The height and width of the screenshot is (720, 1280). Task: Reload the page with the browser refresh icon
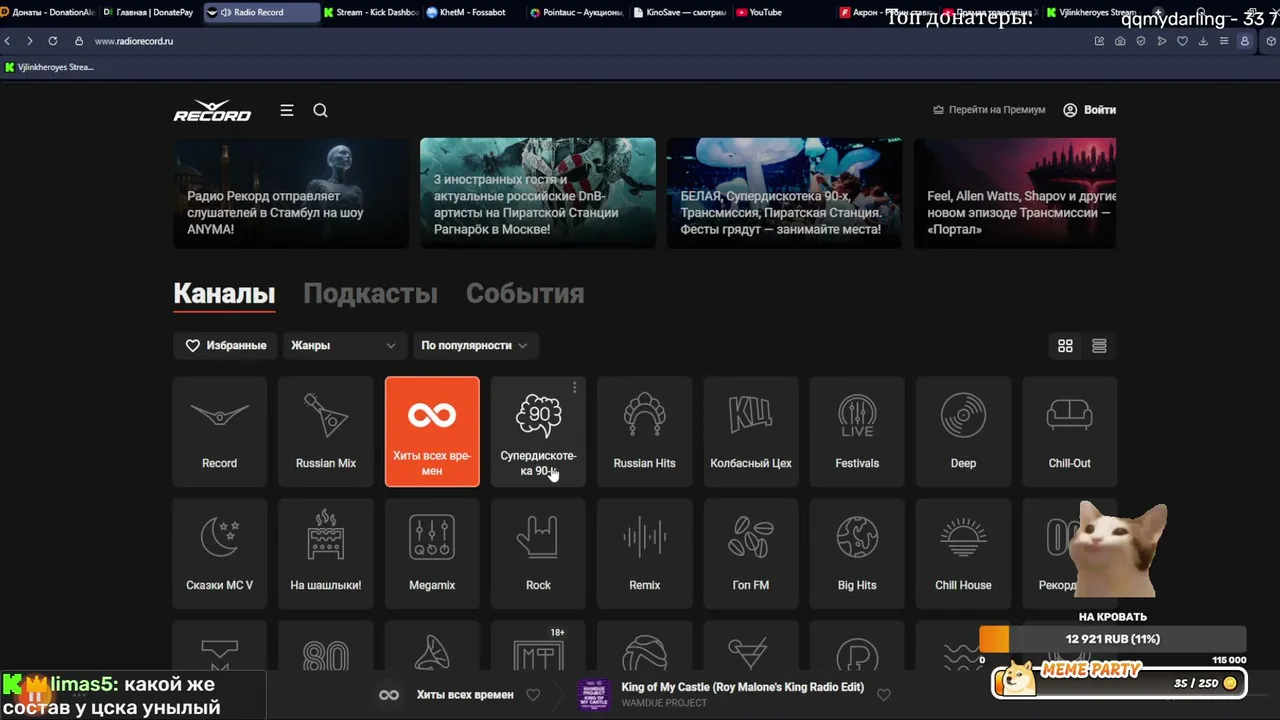click(x=53, y=41)
